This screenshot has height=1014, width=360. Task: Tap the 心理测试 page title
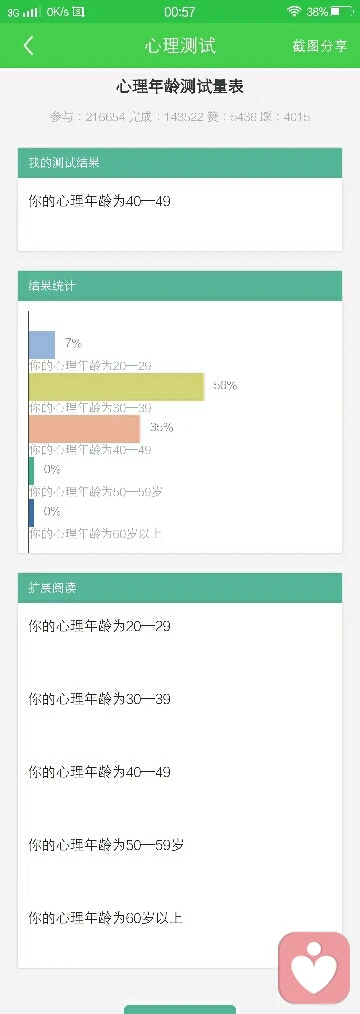(180, 46)
